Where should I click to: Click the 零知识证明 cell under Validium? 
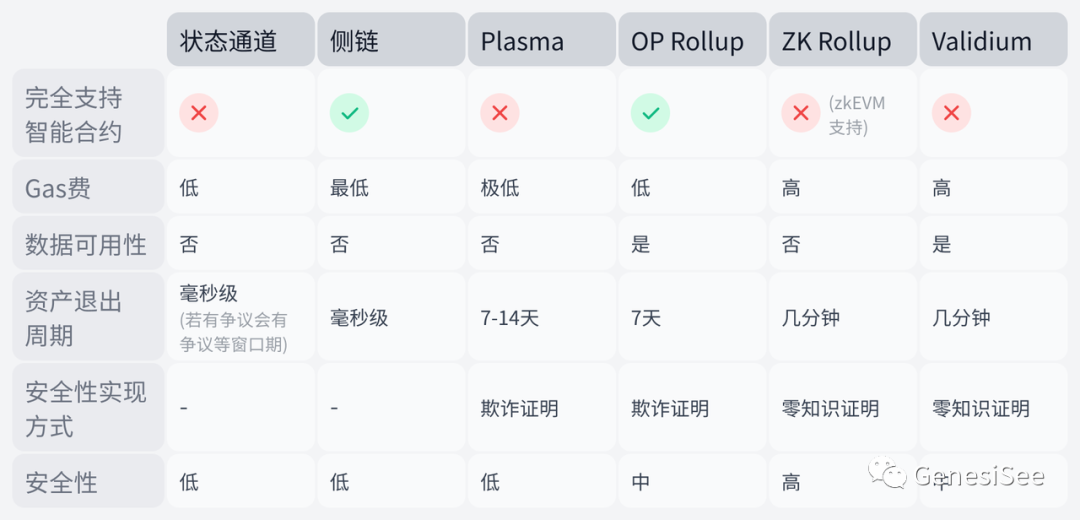981,408
